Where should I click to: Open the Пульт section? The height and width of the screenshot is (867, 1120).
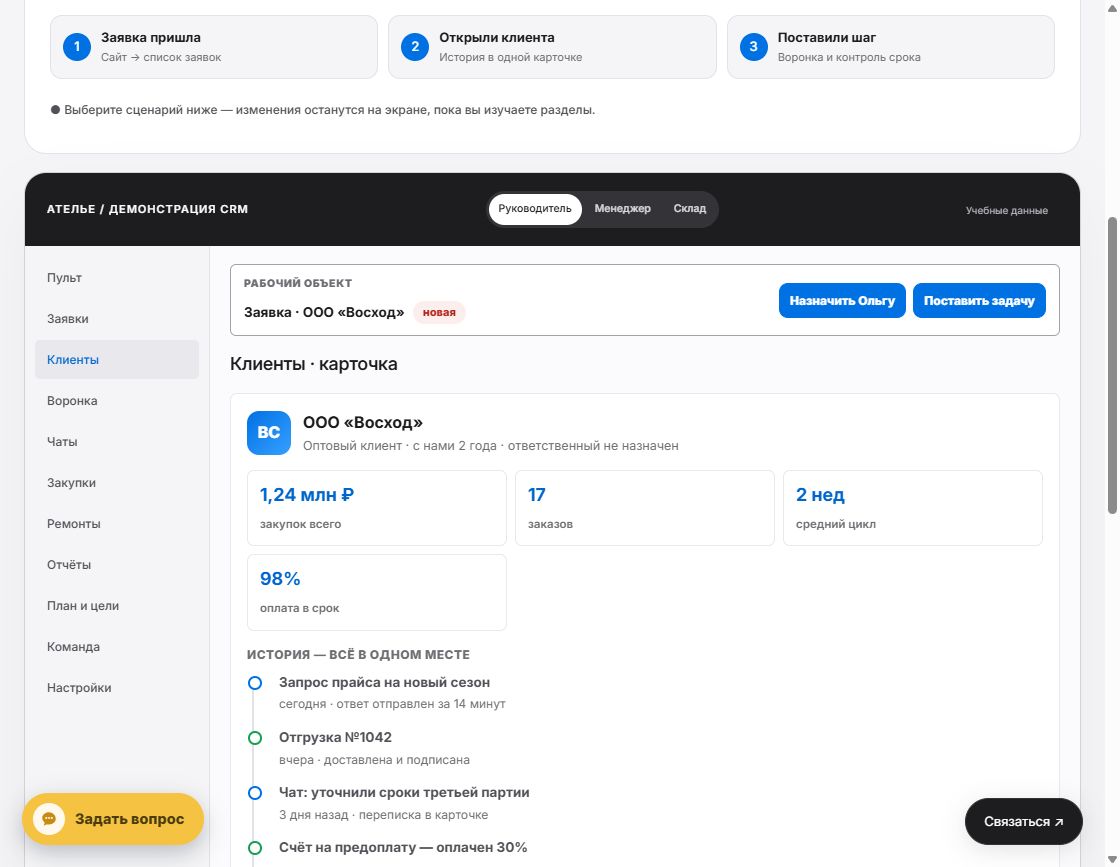pyautogui.click(x=117, y=278)
